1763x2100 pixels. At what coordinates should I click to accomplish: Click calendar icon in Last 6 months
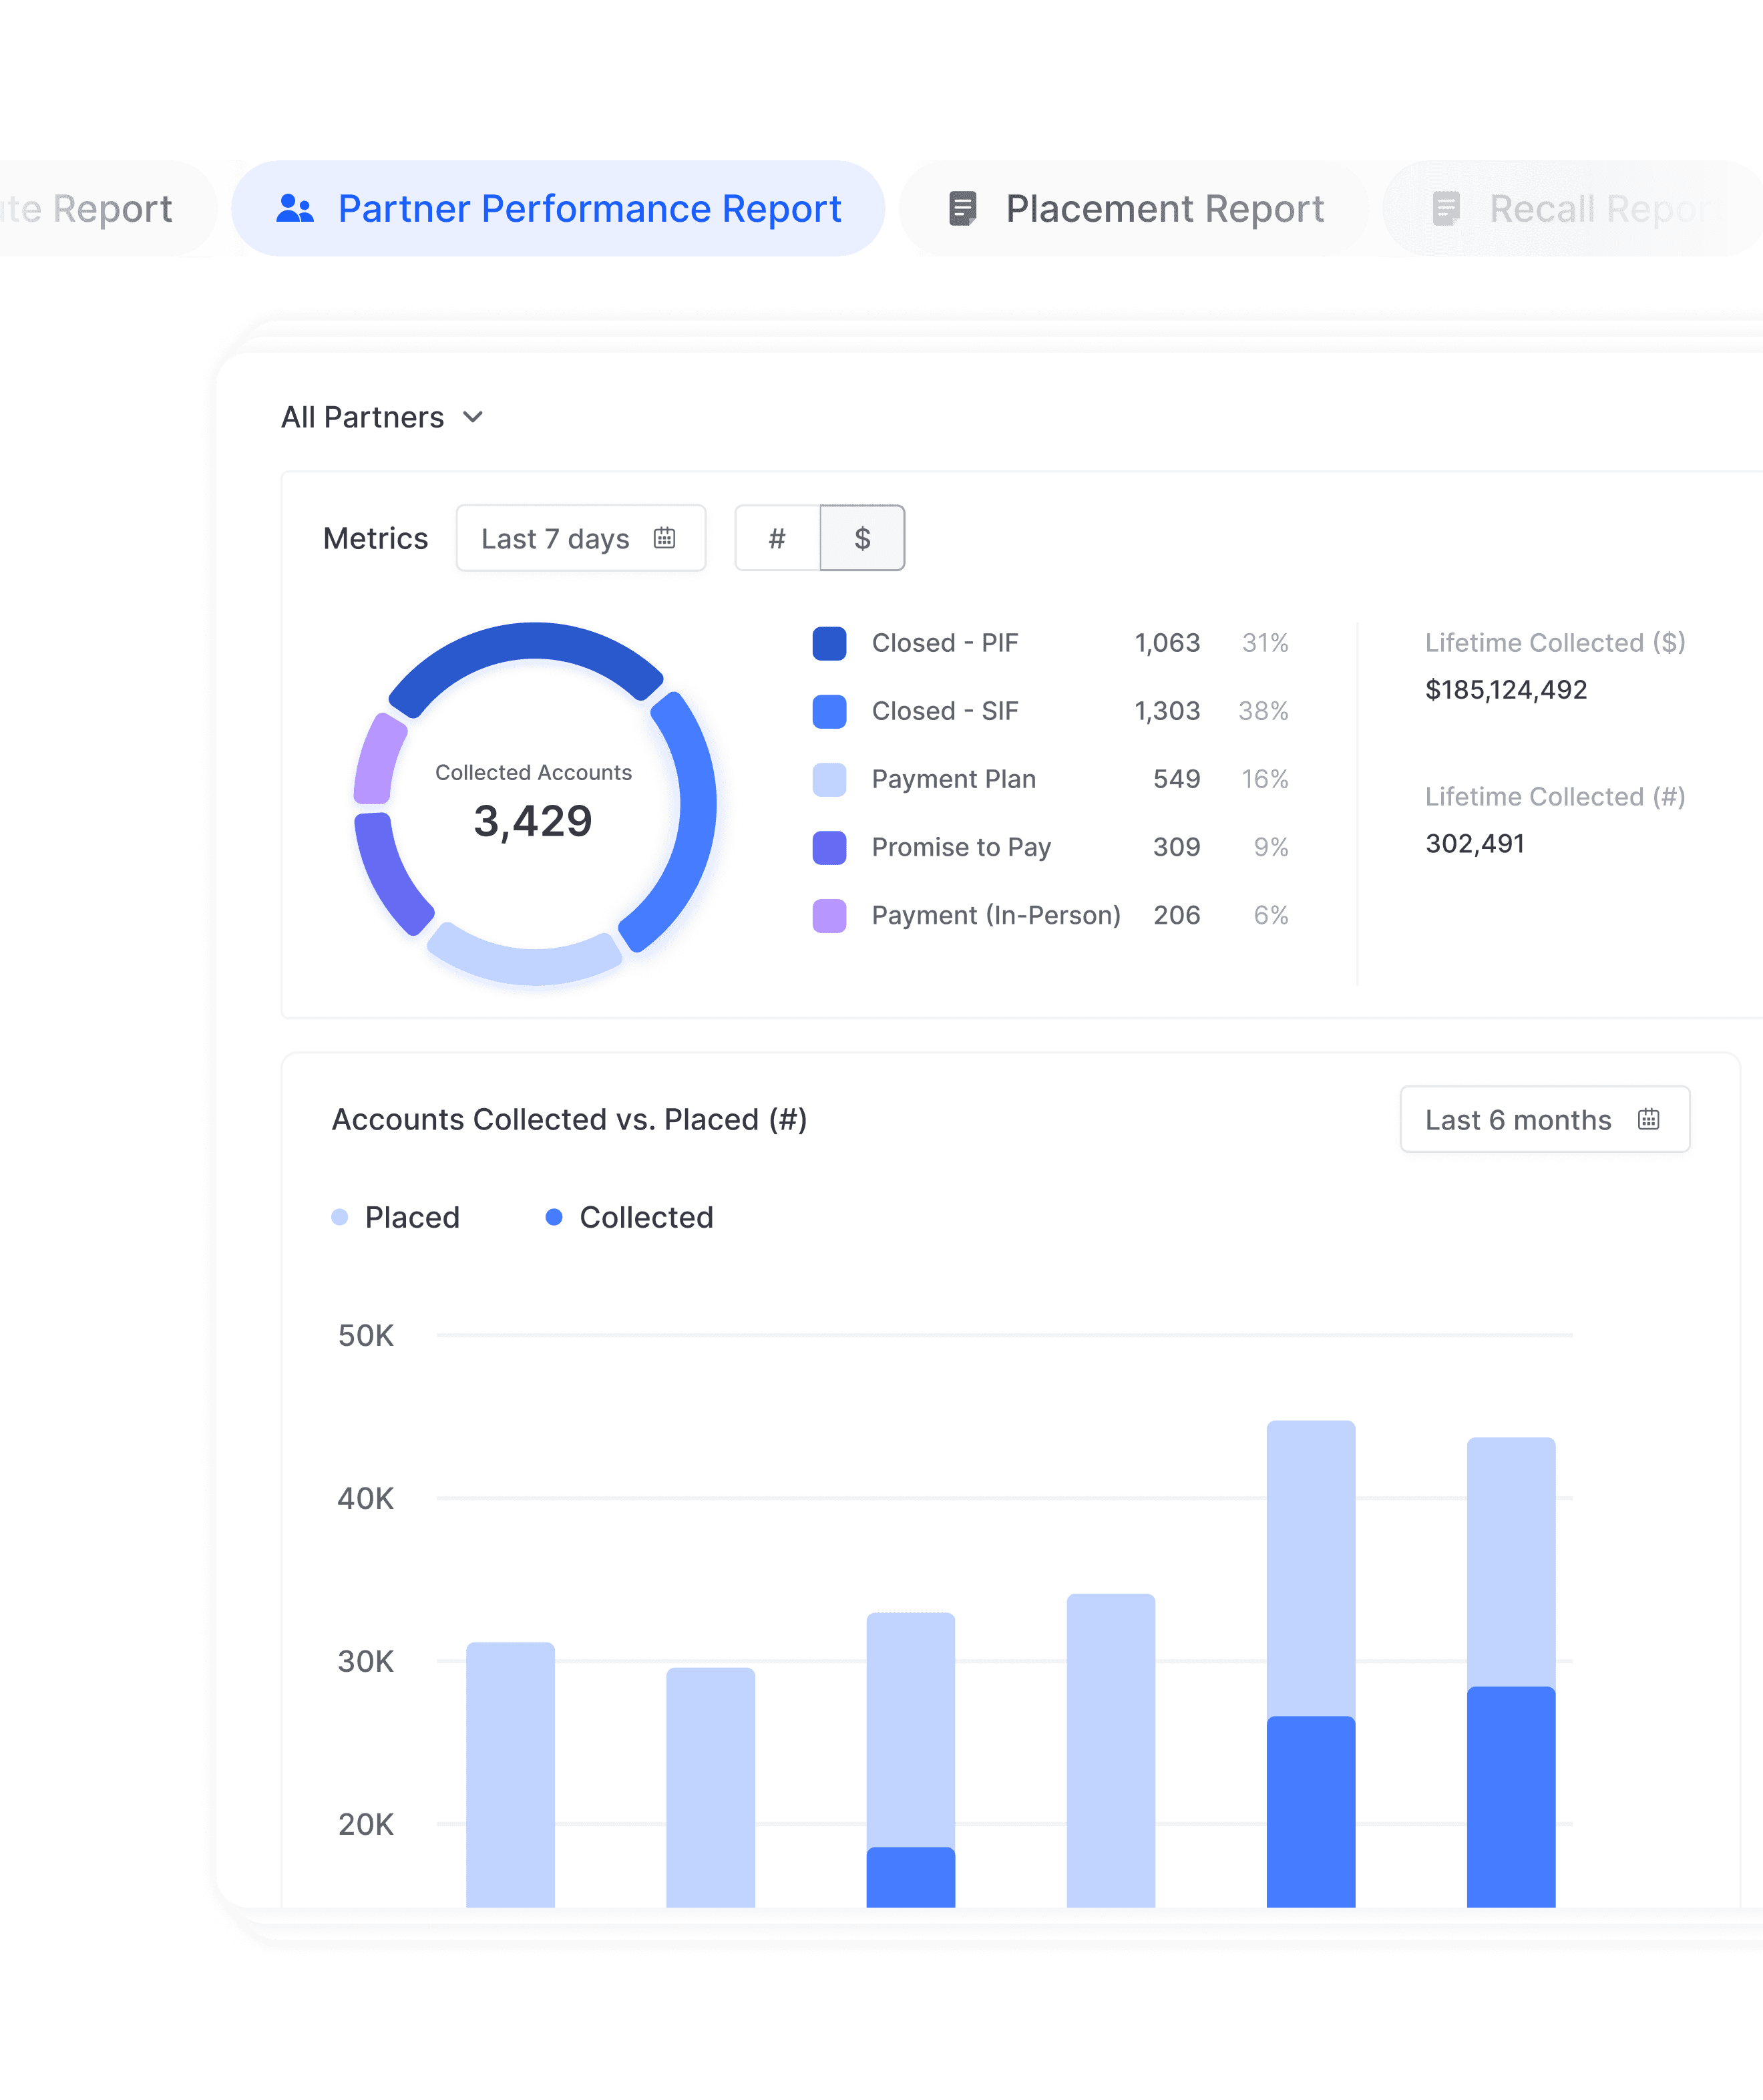click(1648, 1119)
